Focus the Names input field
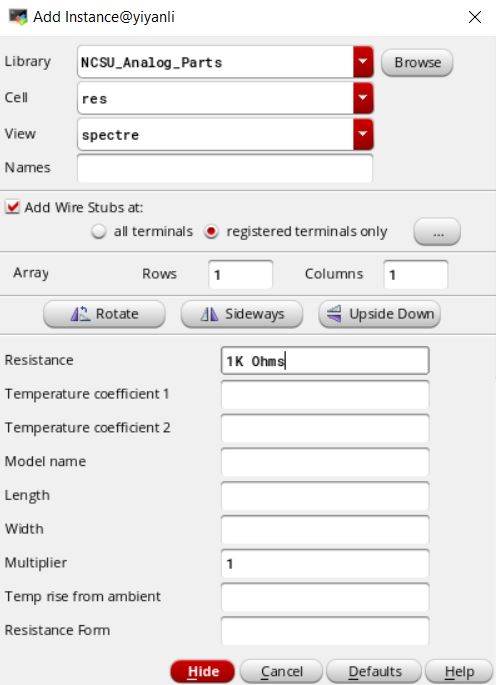 click(x=225, y=168)
